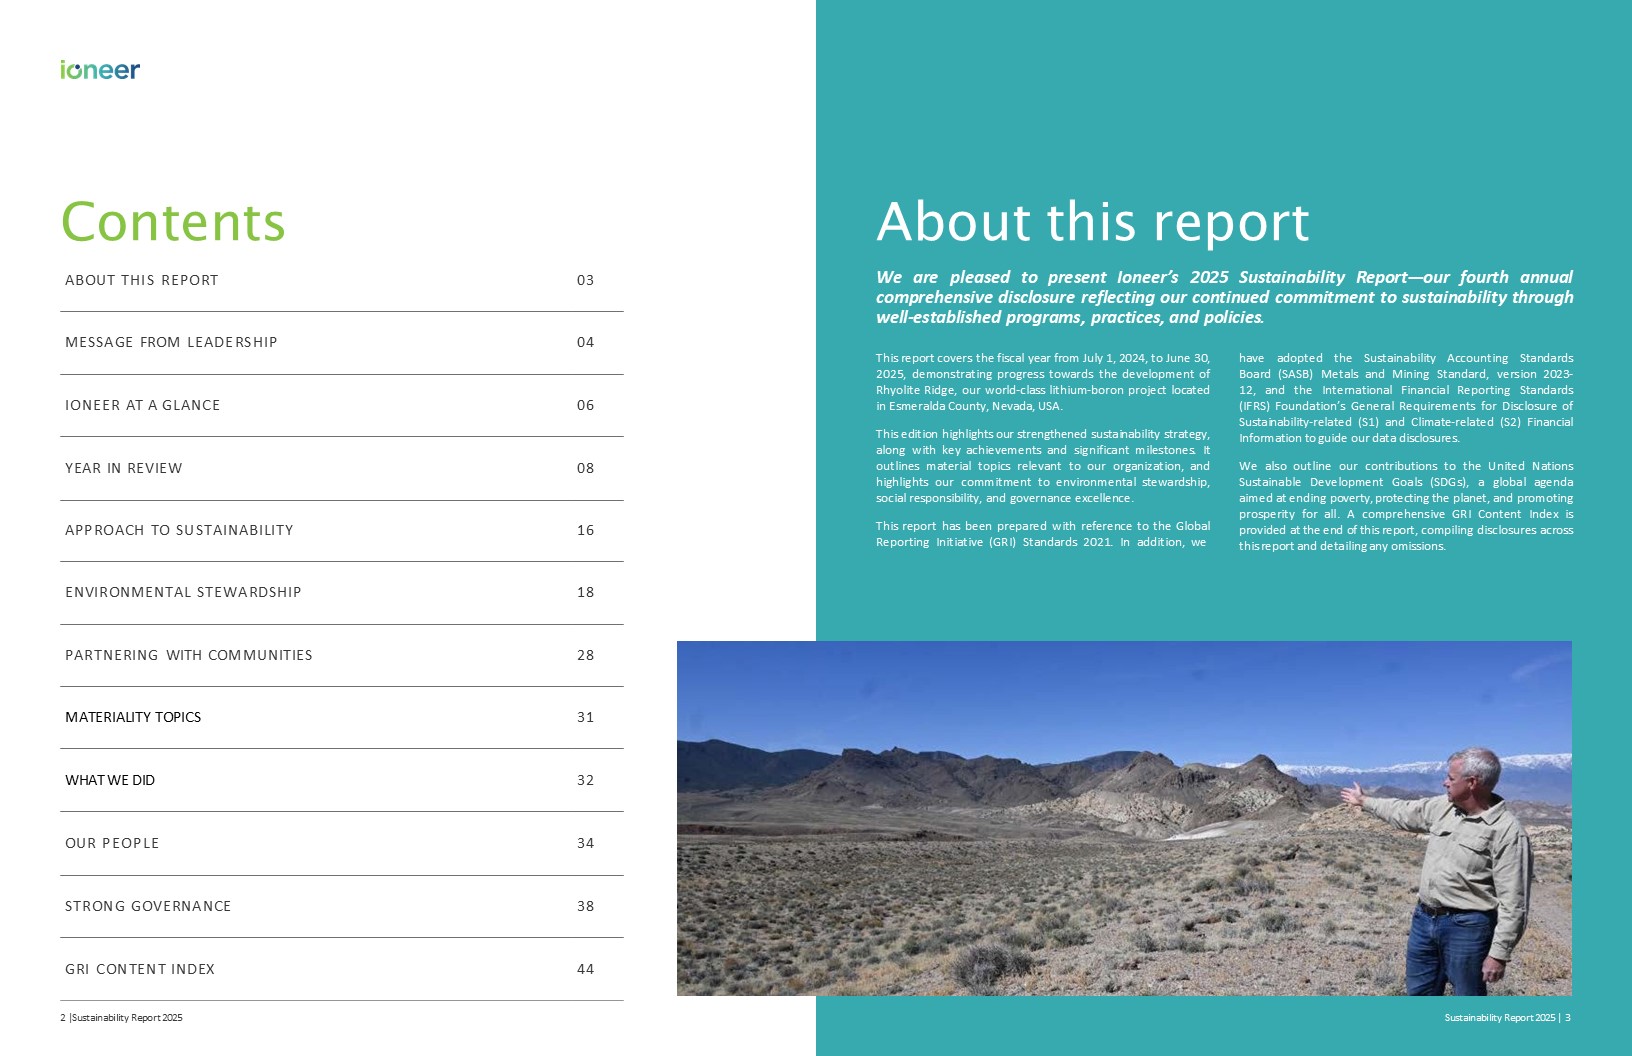1632x1056 pixels.
Task: Jump to Approach To Sustainability
Action: point(179,530)
